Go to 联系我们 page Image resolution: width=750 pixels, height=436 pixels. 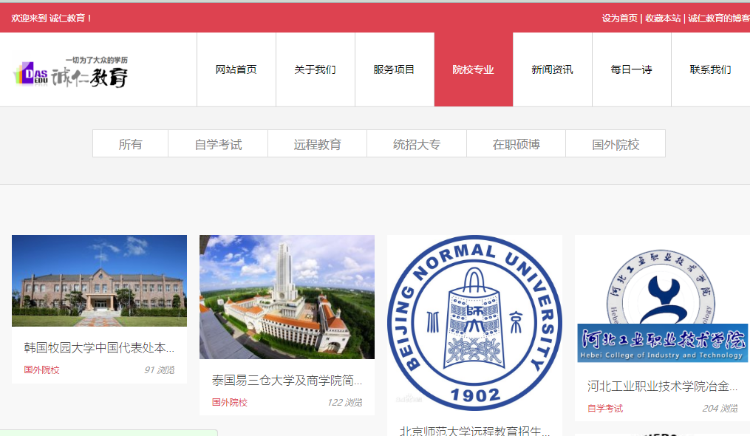click(710, 70)
